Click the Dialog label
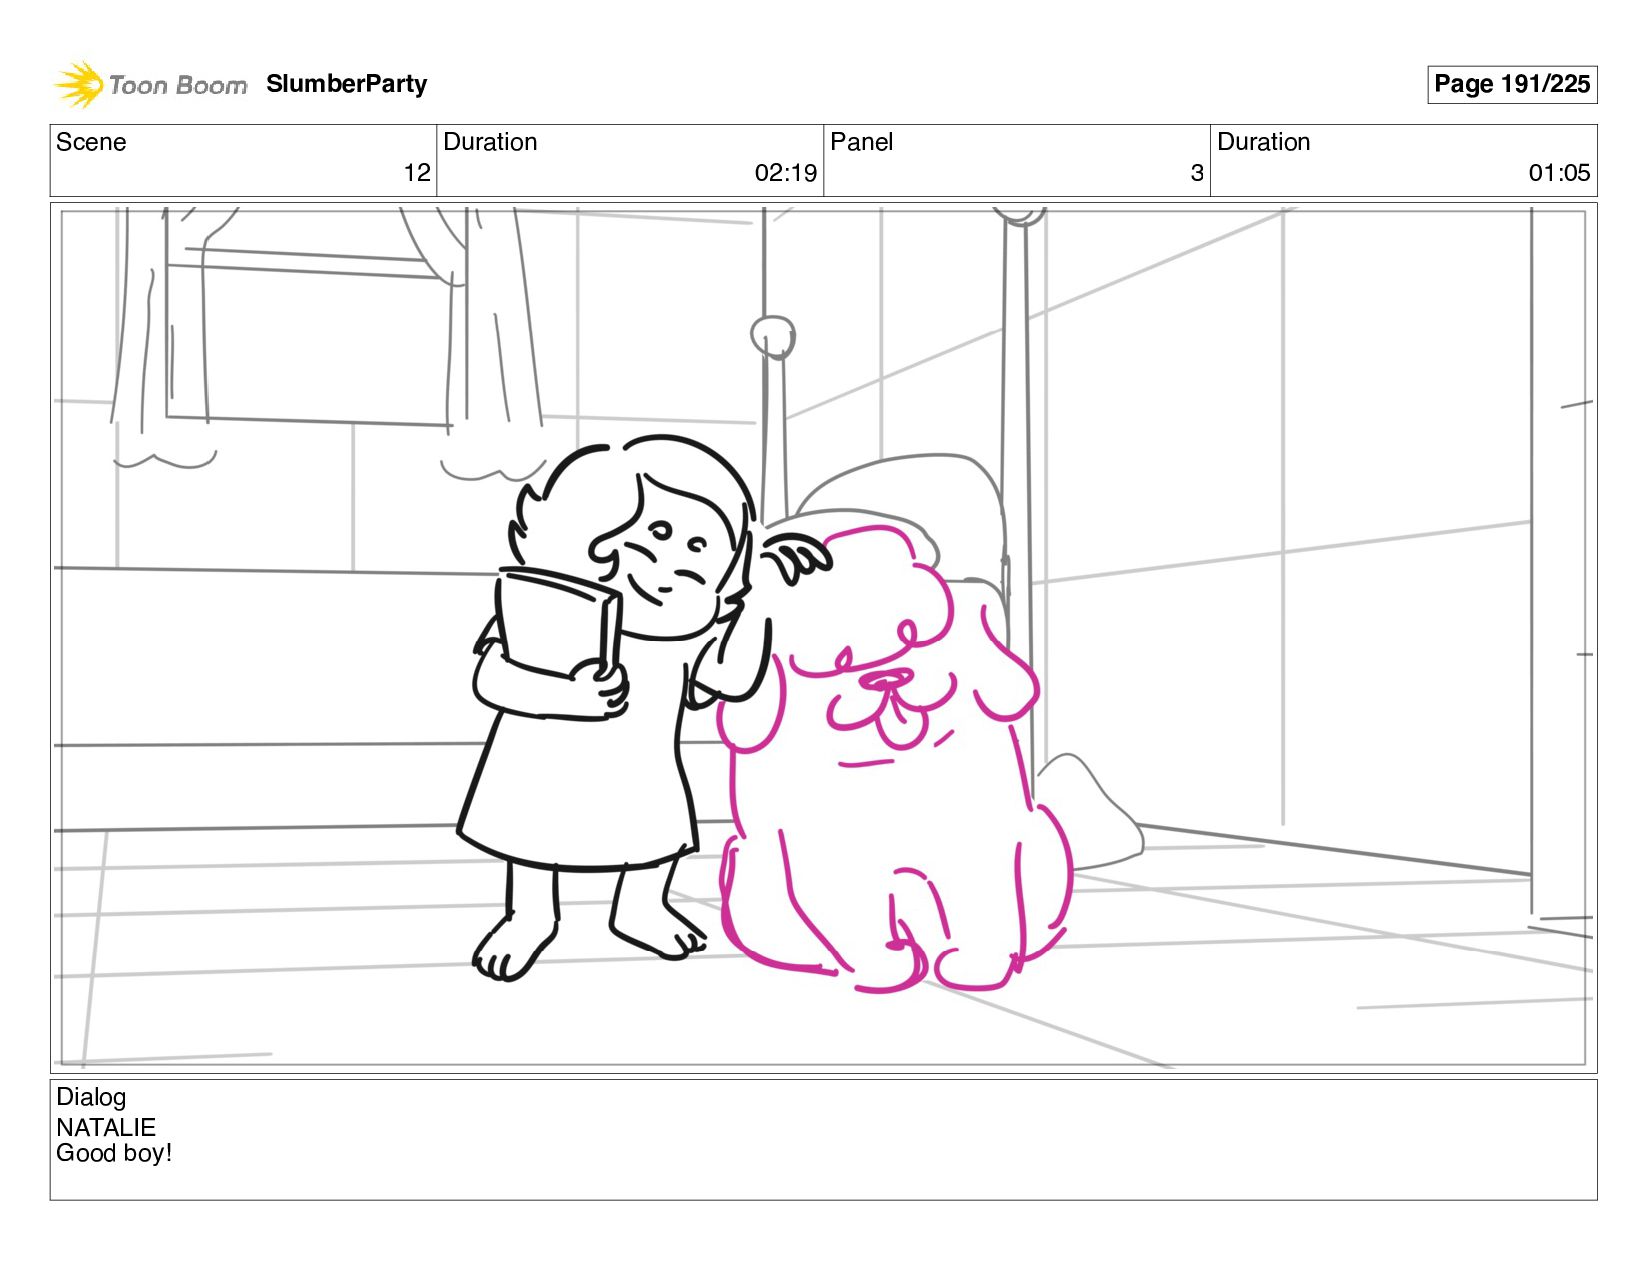The height and width of the screenshot is (1275, 1650). 91,1097
